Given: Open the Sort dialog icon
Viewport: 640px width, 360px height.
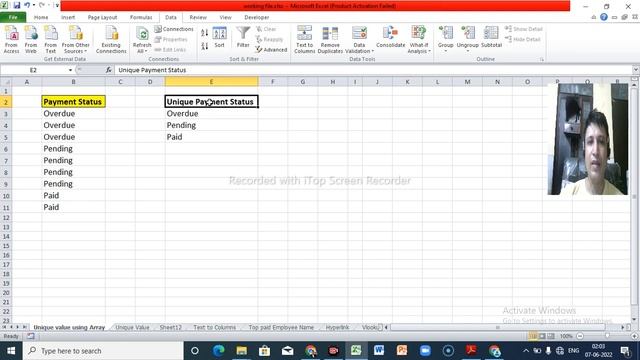Looking at the screenshot, I should pyautogui.click(x=219, y=38).
